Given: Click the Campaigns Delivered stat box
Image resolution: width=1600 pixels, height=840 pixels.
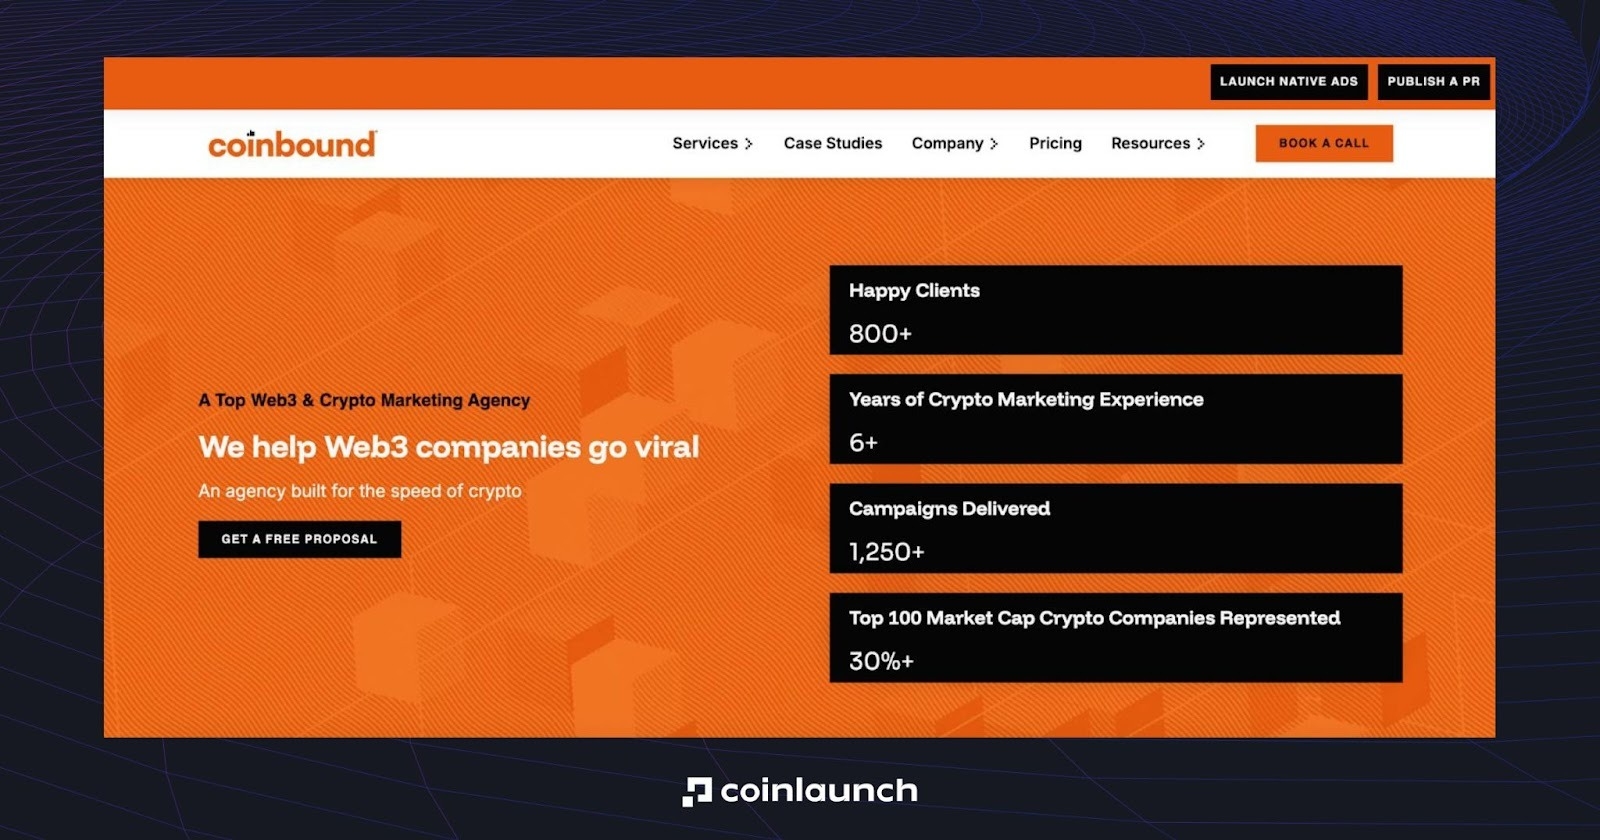Looking at the screenshot, I should coord(1116,528).
